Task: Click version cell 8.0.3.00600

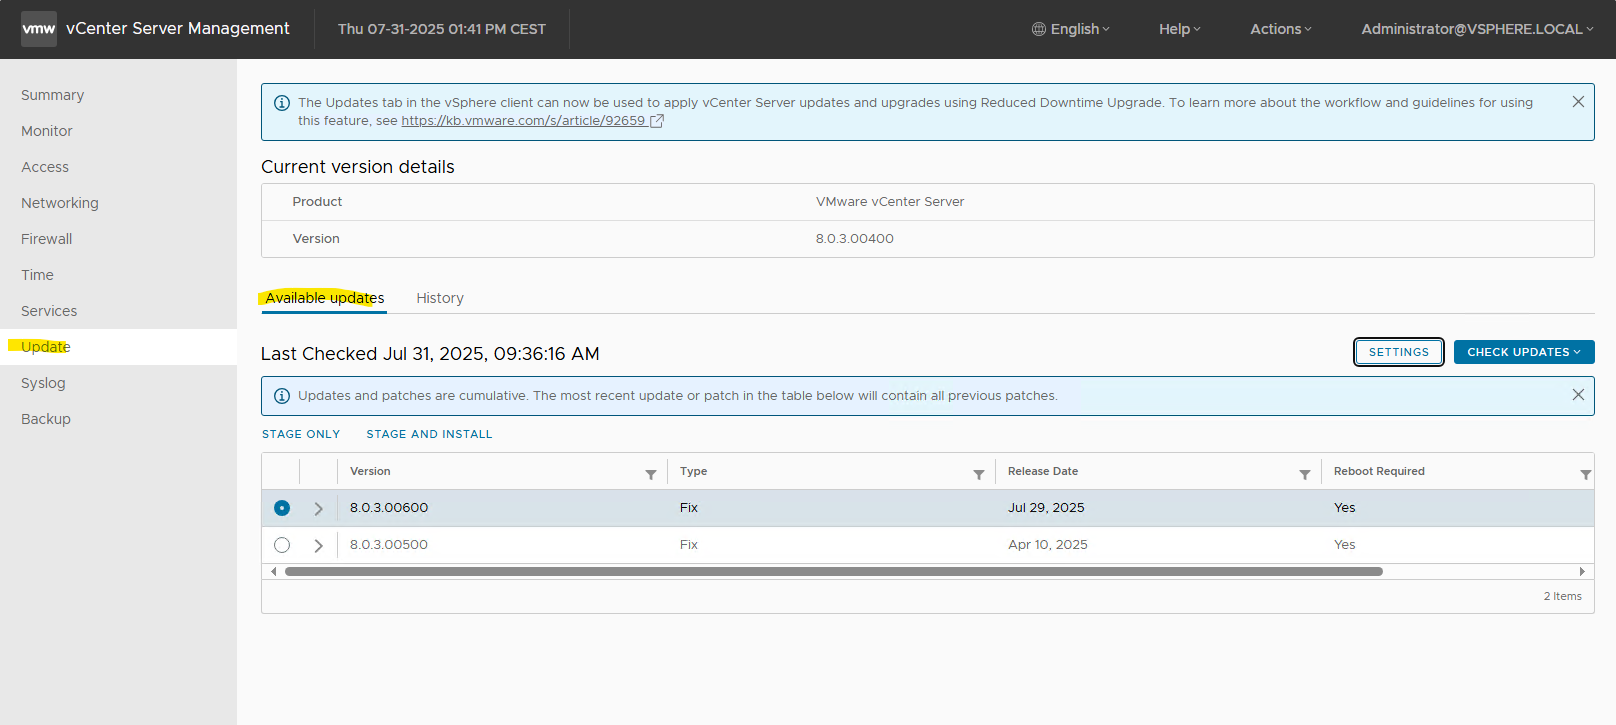Action: click(x=389, y=508)
